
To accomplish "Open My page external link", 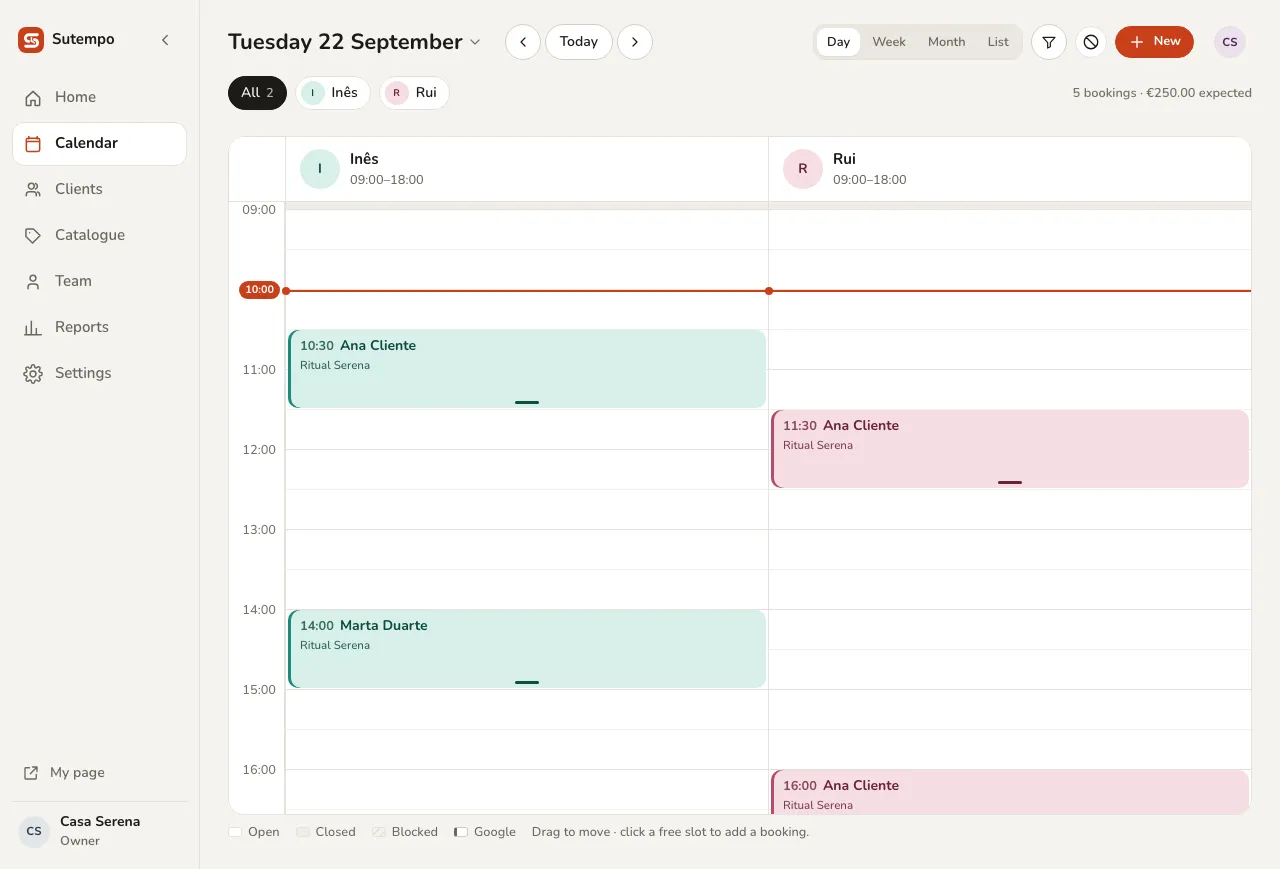I will coord(64,772).
